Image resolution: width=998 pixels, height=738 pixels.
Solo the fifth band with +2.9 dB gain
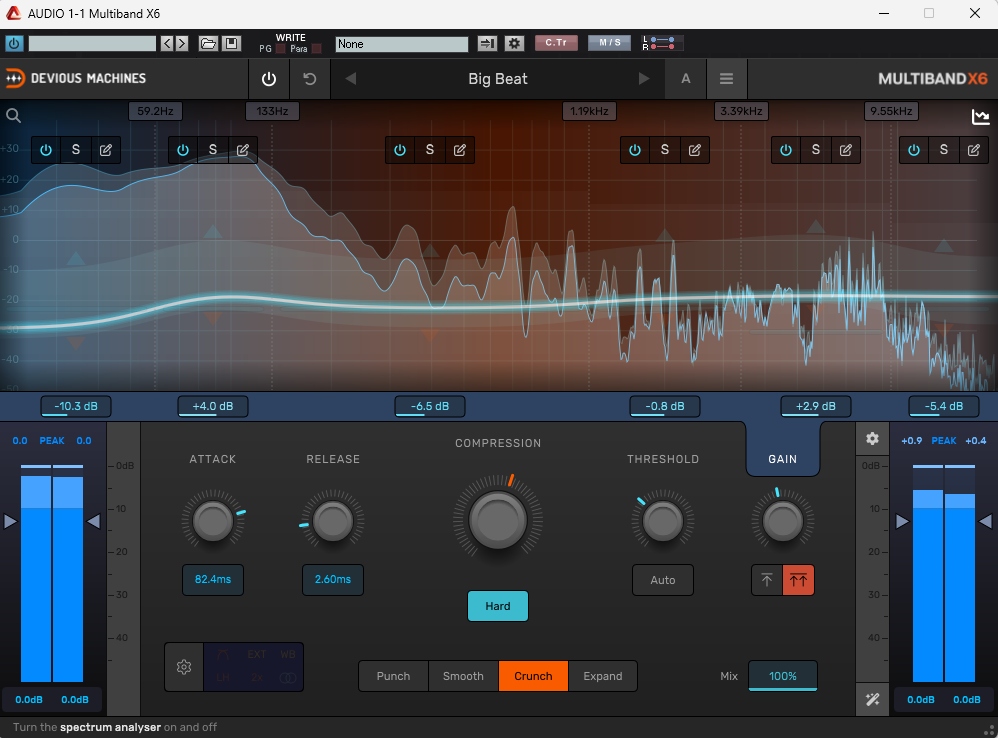(x=816, y=150)
